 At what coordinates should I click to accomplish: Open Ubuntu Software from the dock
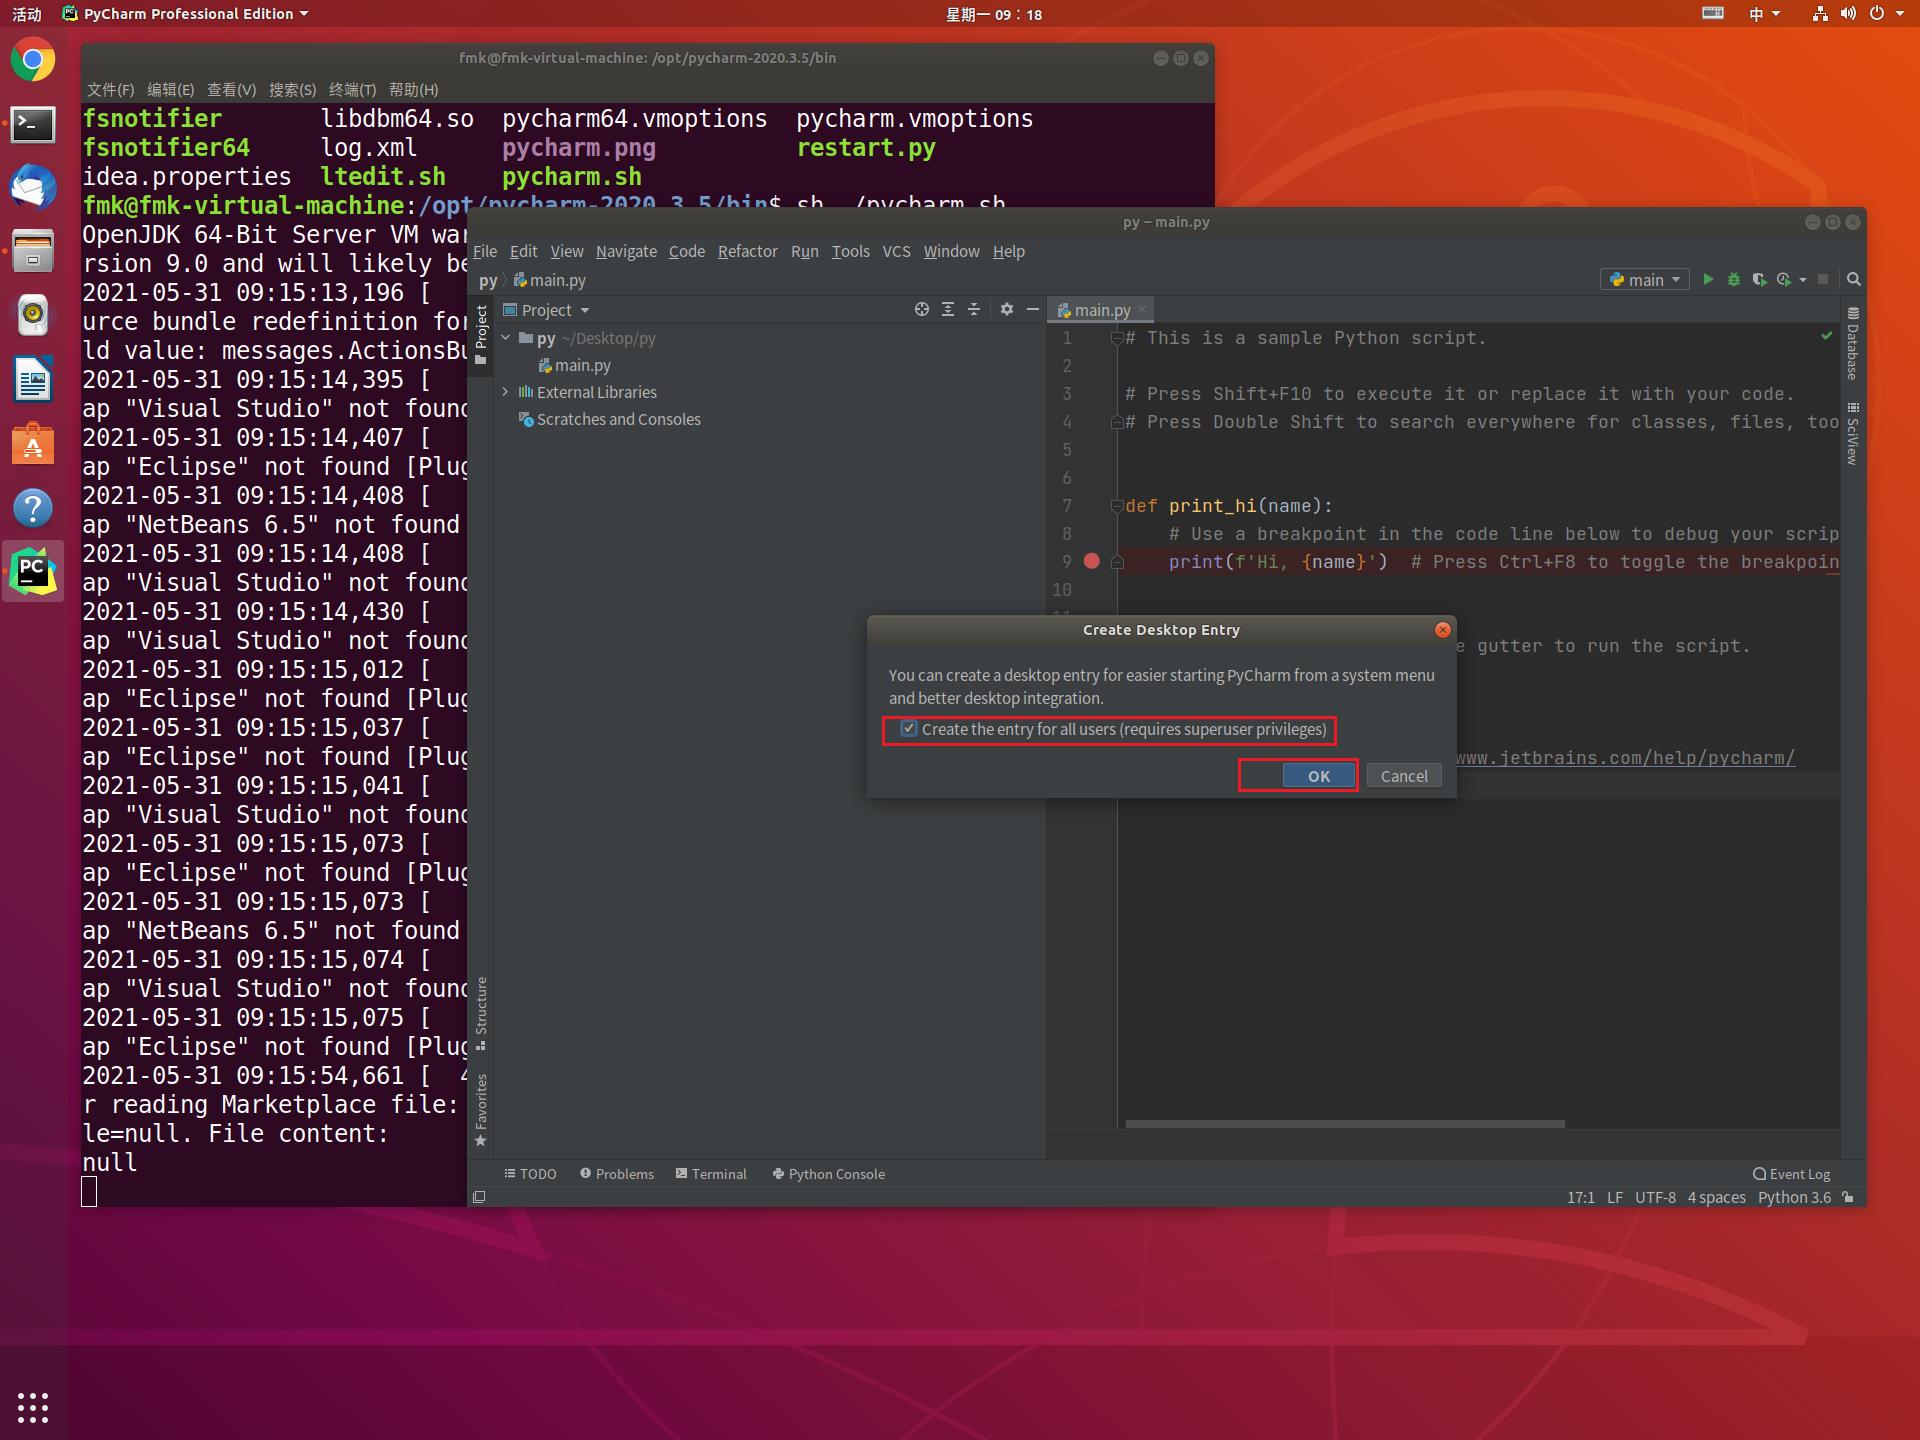[x=33, y=443]
